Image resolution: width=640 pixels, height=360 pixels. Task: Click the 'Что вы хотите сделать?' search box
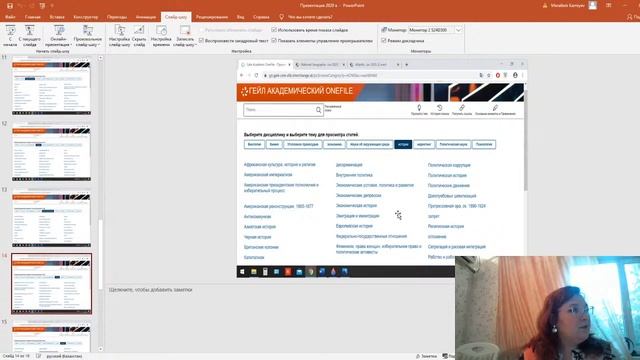pyautogui.click(x=310, y=17)
